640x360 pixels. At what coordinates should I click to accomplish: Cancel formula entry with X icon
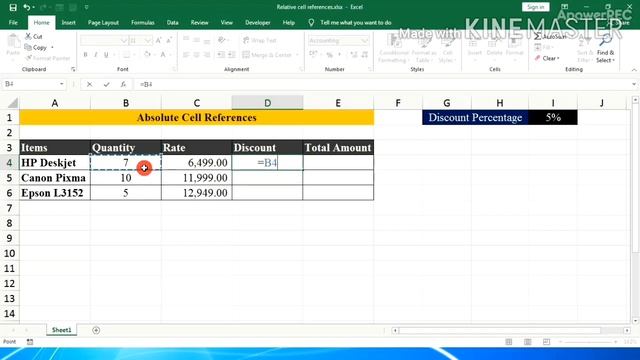pos(89,84)
